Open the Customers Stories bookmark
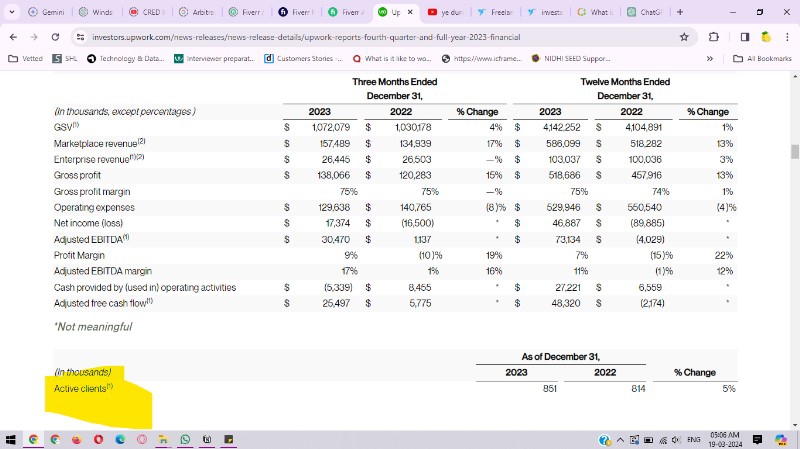This screenshot has height=449, width=800. point(300,59)
